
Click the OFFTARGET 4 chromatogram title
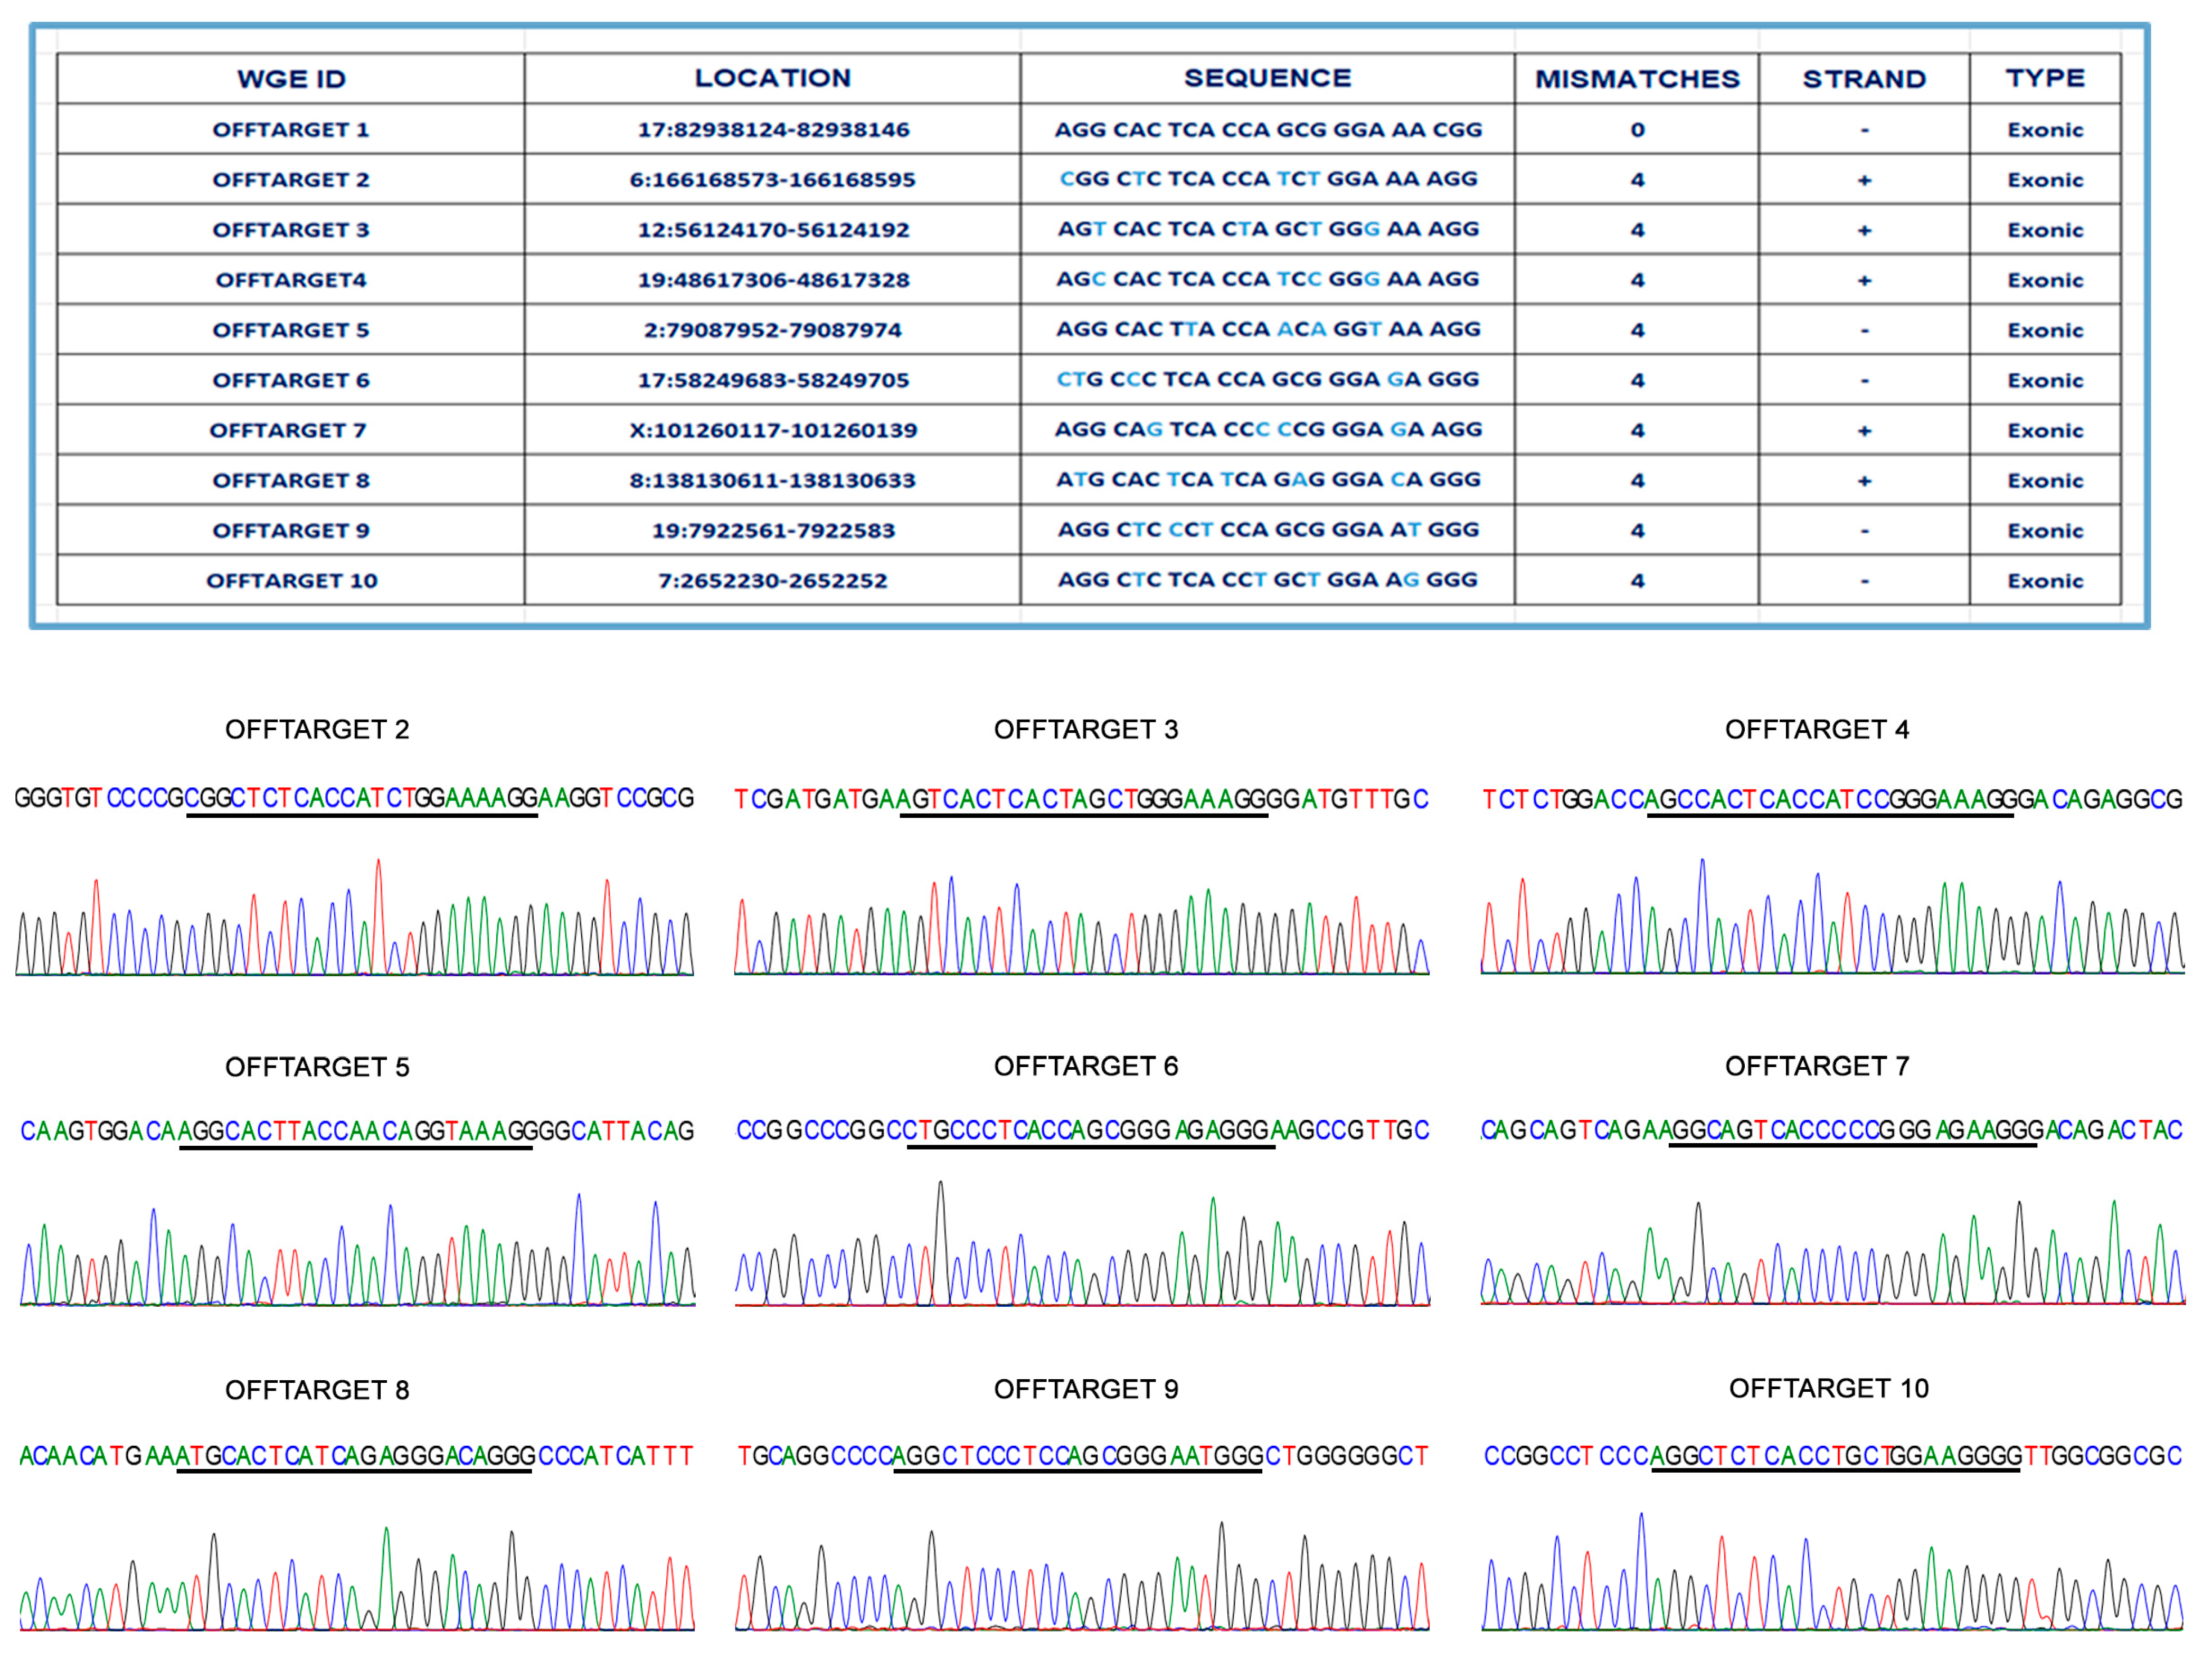pyautogui.click(x=1817, y=730)
